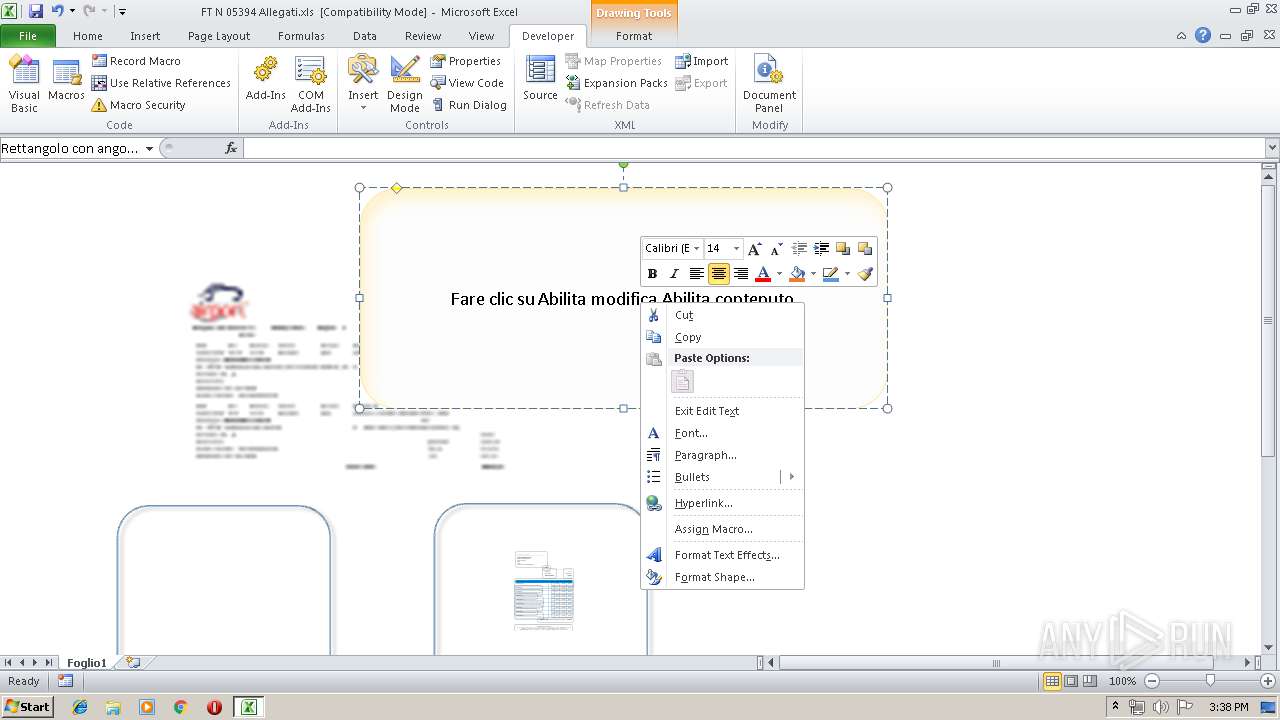
Task: Click the insert function fx button
Action: coord(231,148)
